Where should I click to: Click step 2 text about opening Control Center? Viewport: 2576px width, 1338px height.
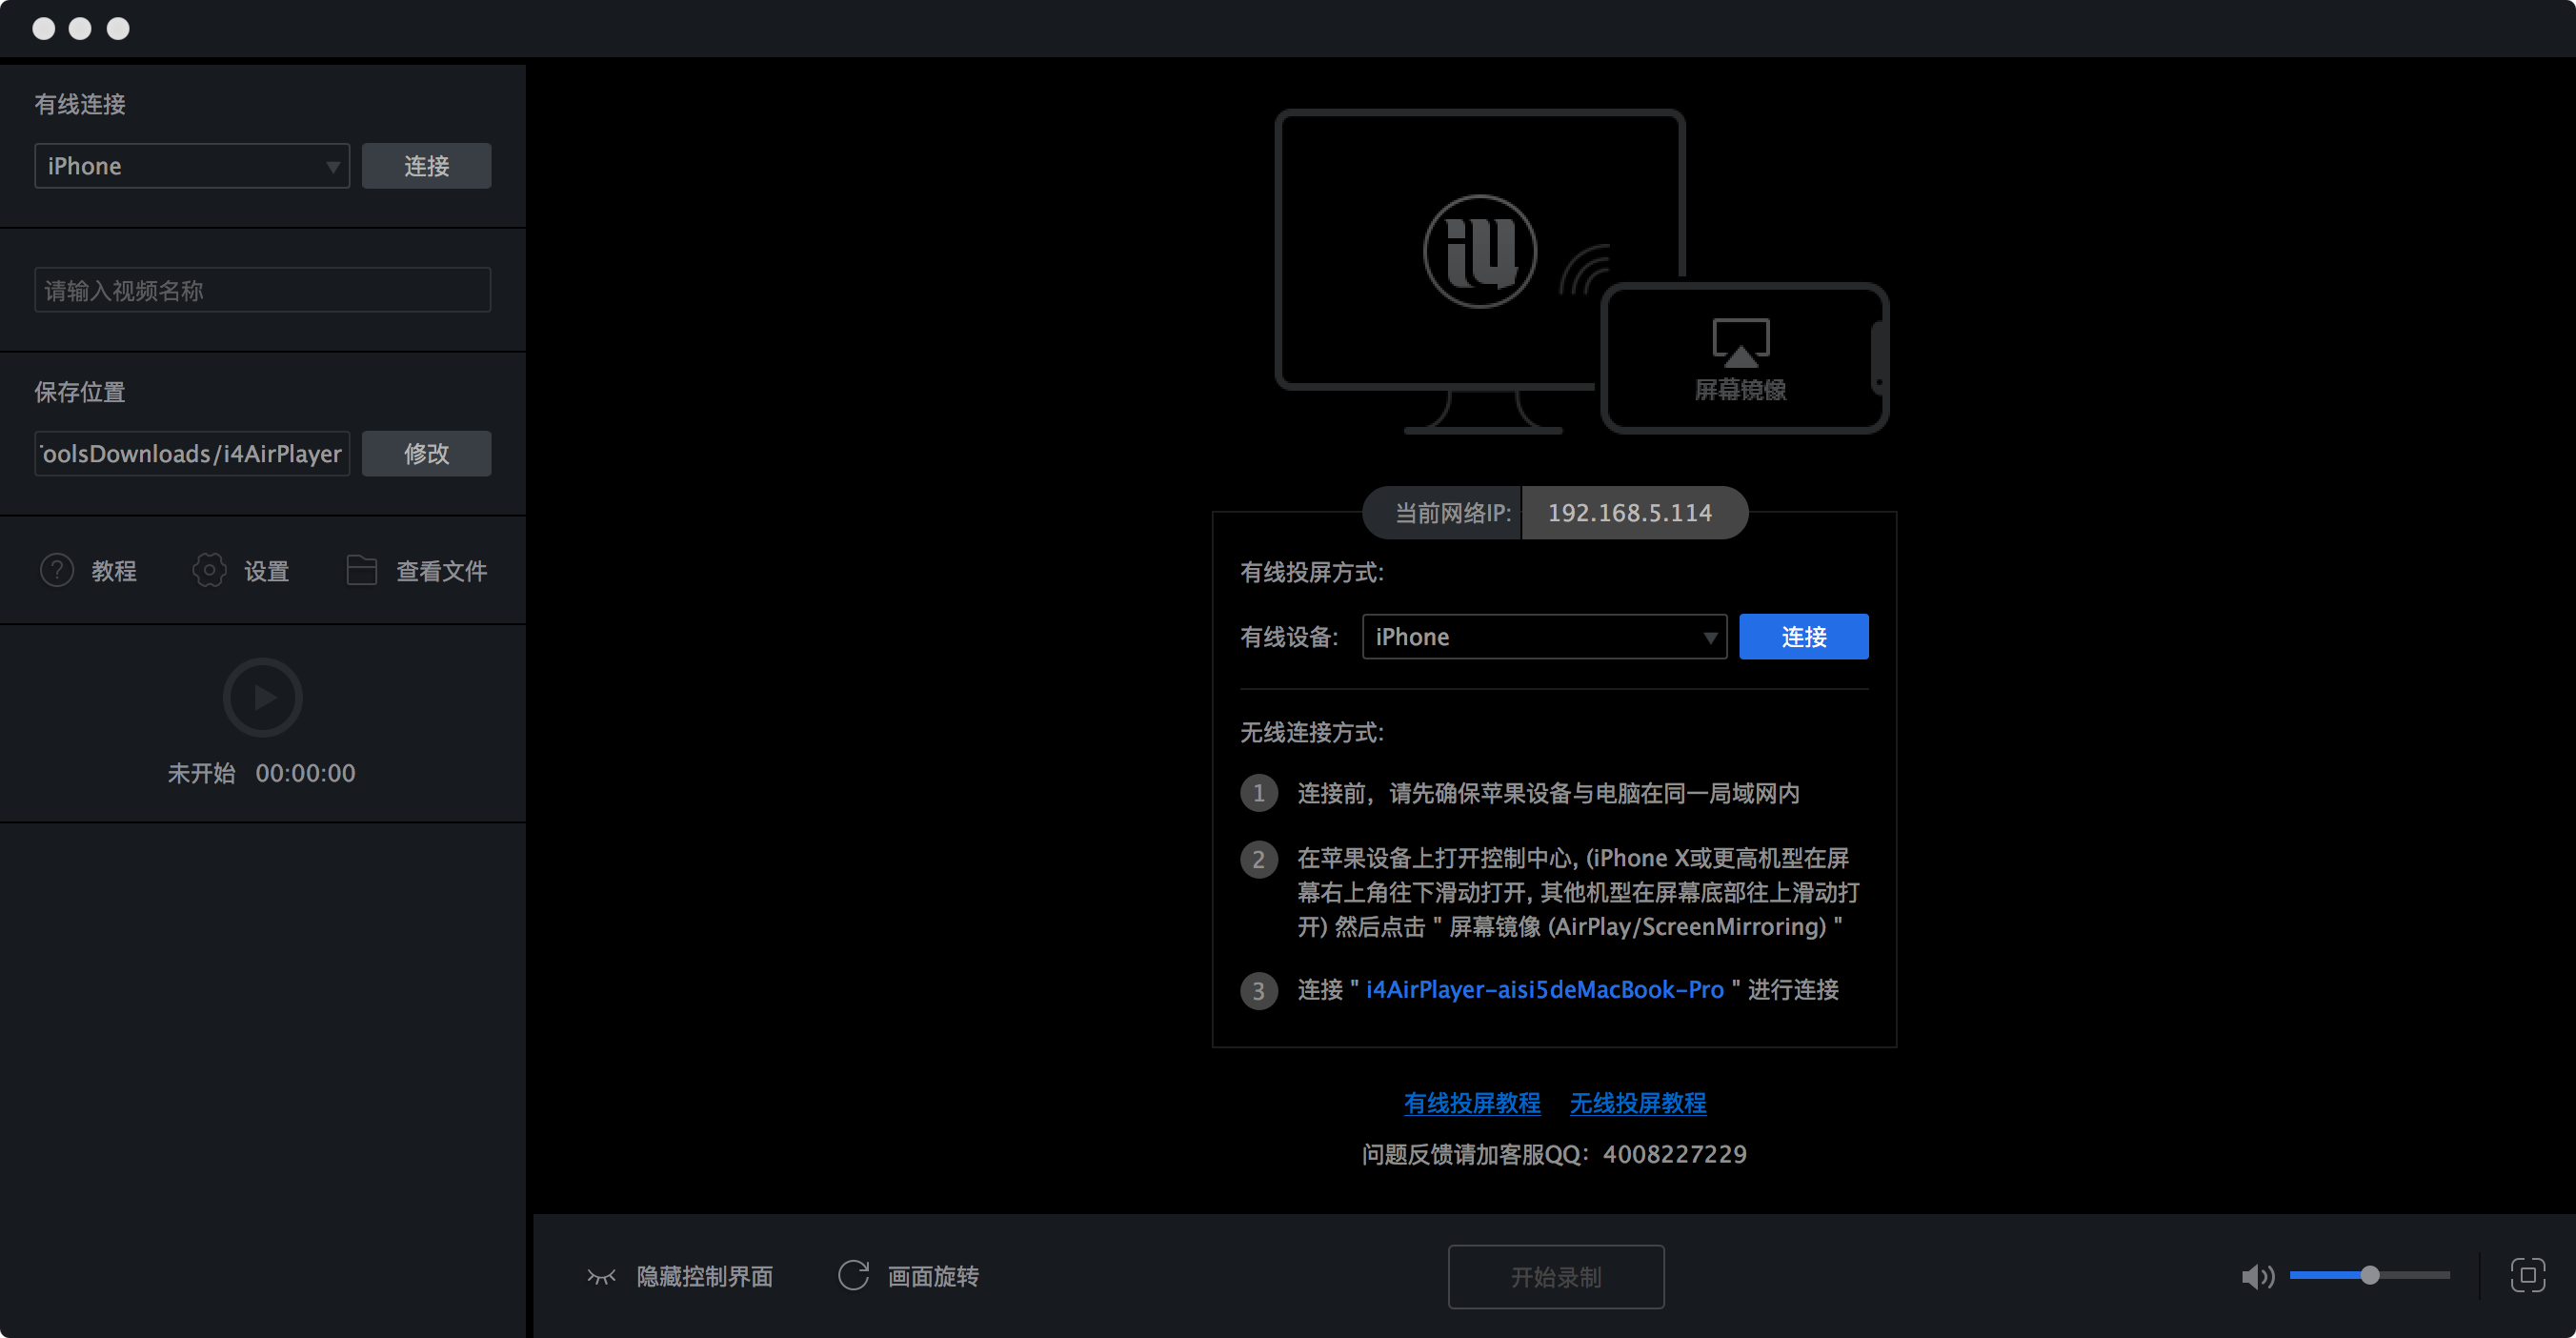[1578, 892]
